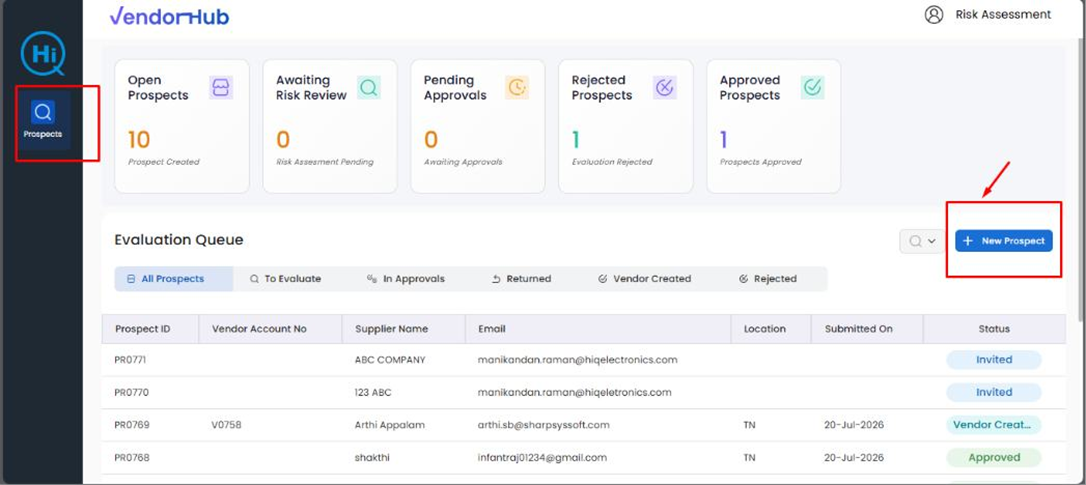Select prospect PR0770
Image resolution: width=1086 pixels, height=485 pixels.
(131, 393)
